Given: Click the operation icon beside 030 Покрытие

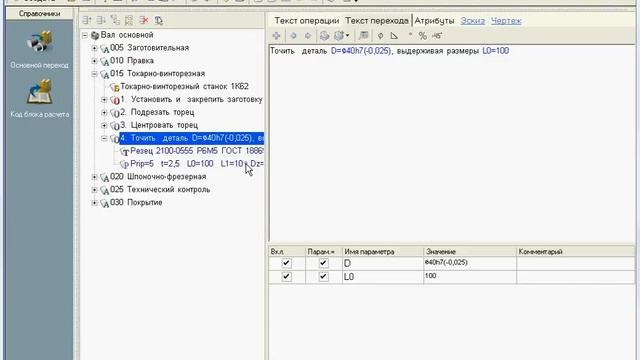Looking at the screenshot, I should (x=105, y=203).
